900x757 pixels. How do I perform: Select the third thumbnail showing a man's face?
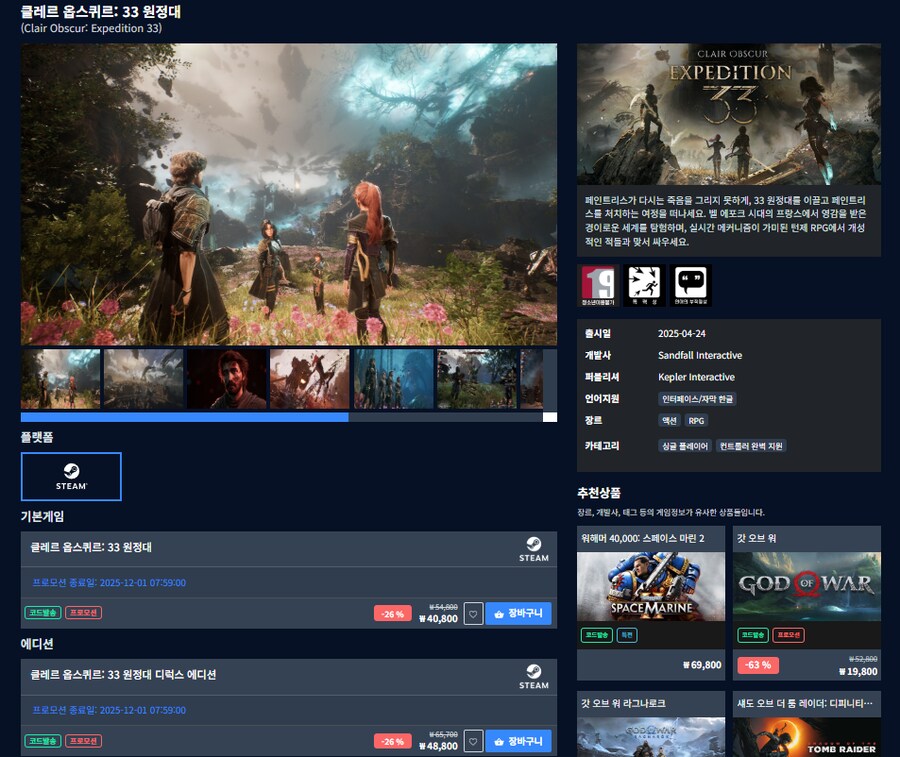pos(227,379)
